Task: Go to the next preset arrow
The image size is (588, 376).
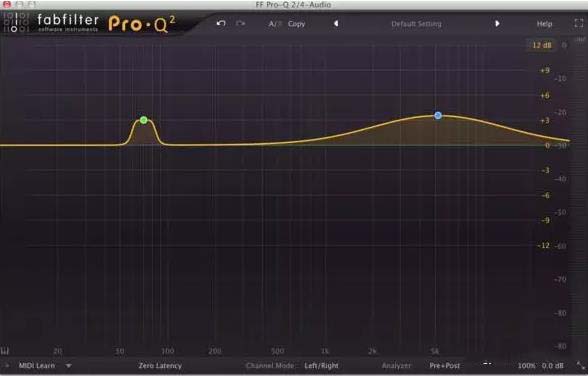Action: [497, 24]
